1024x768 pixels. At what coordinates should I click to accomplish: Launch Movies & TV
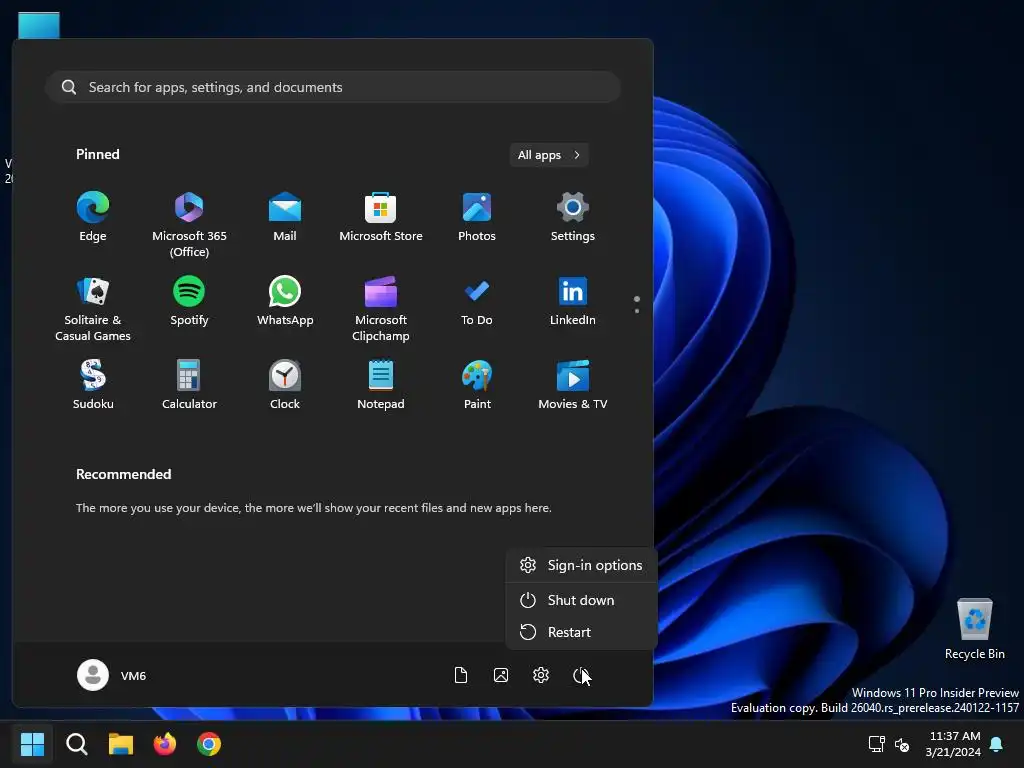(573, 385)
